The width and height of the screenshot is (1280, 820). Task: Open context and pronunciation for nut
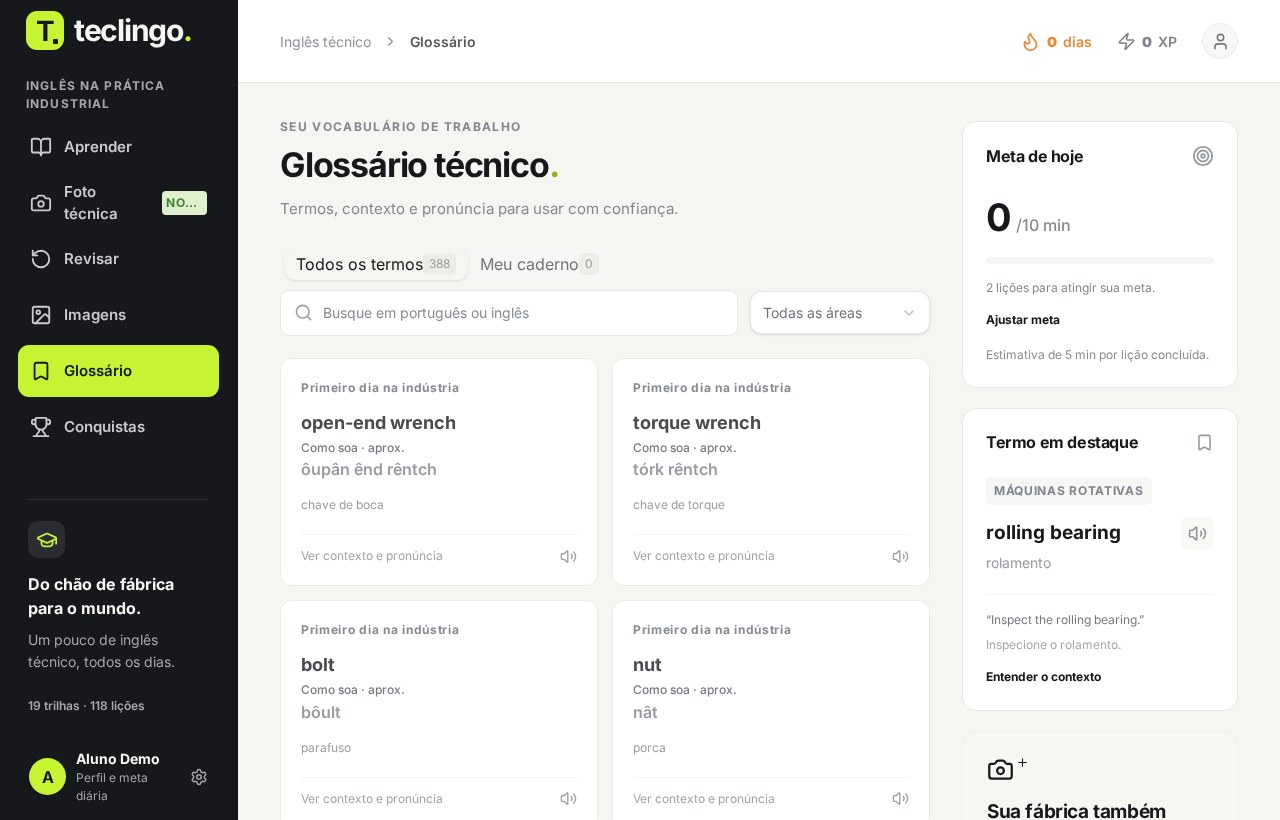click(704, 799)
